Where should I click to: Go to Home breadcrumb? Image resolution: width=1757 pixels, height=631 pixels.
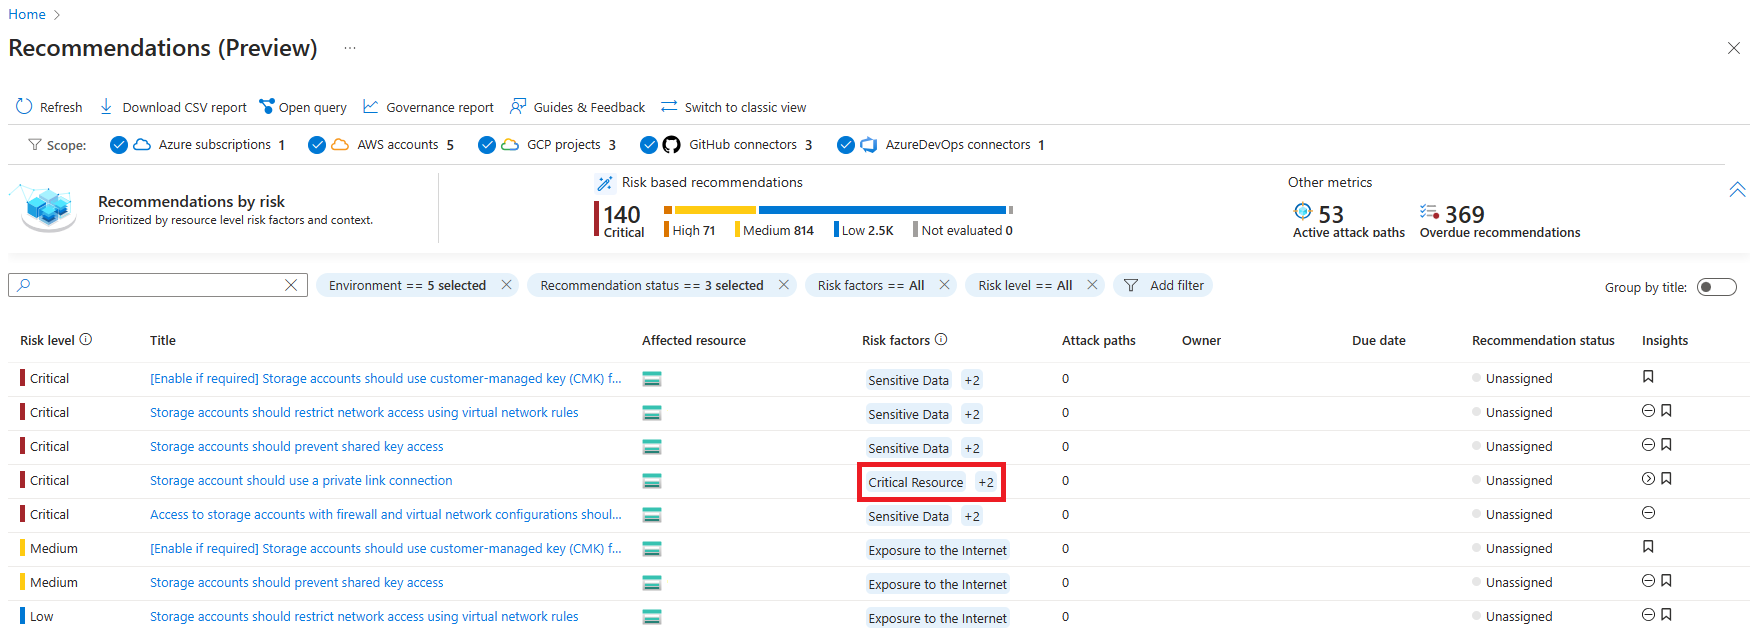click(x=27, y=14)
